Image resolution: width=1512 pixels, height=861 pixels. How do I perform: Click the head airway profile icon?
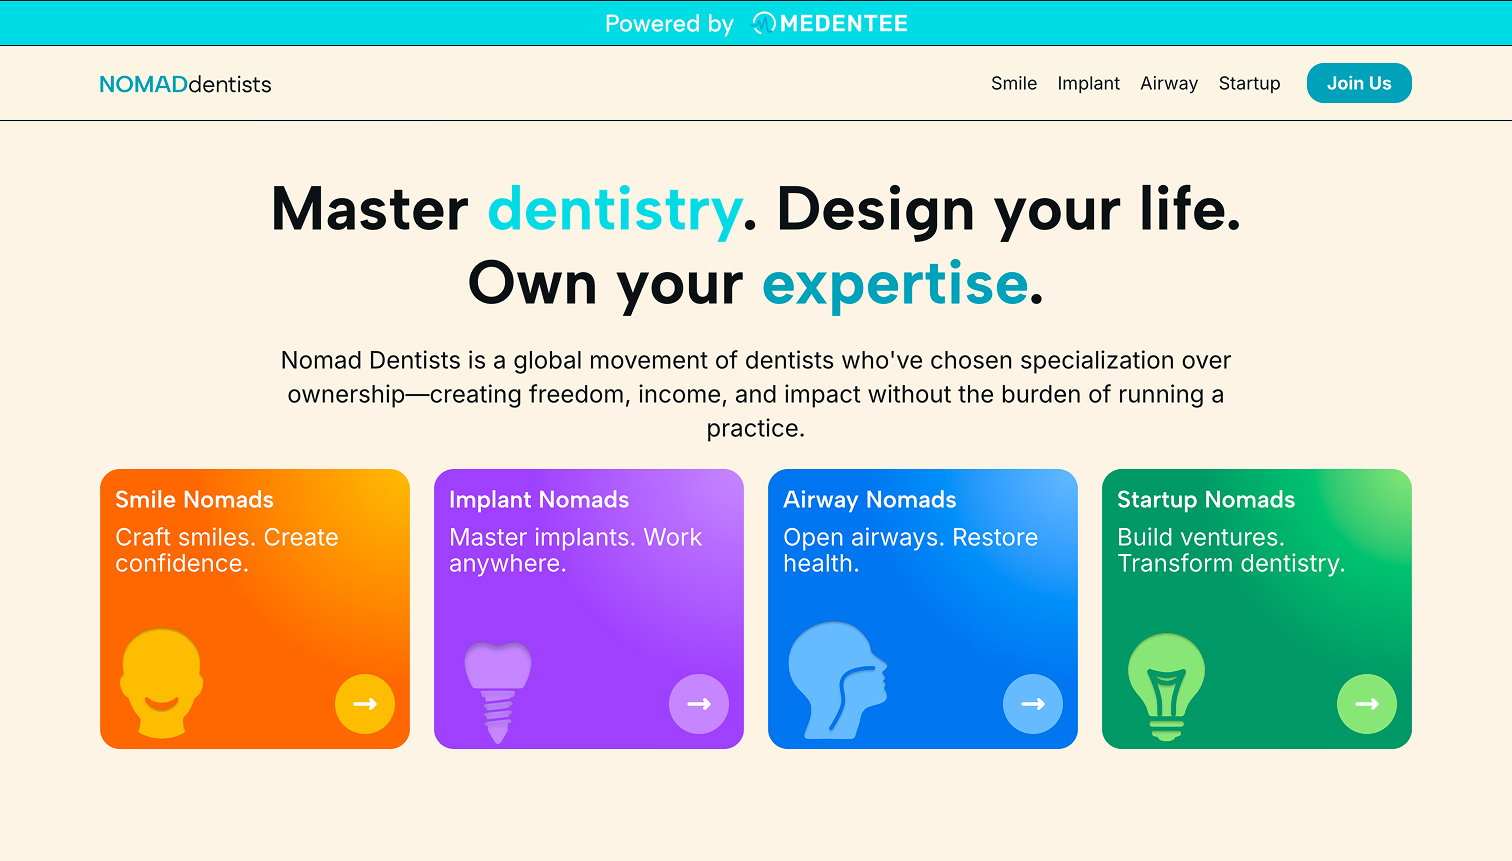[x=838, y=681]
